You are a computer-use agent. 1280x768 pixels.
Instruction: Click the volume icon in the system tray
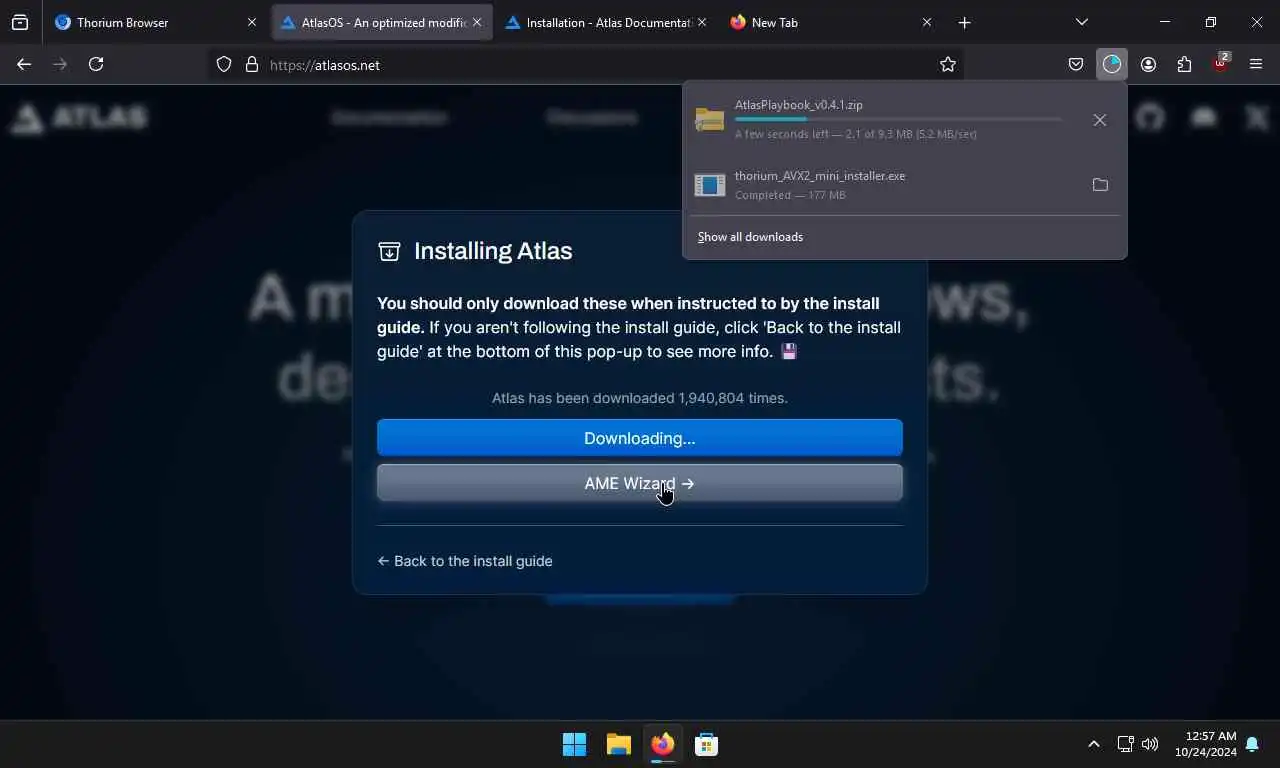(1150, 744)
